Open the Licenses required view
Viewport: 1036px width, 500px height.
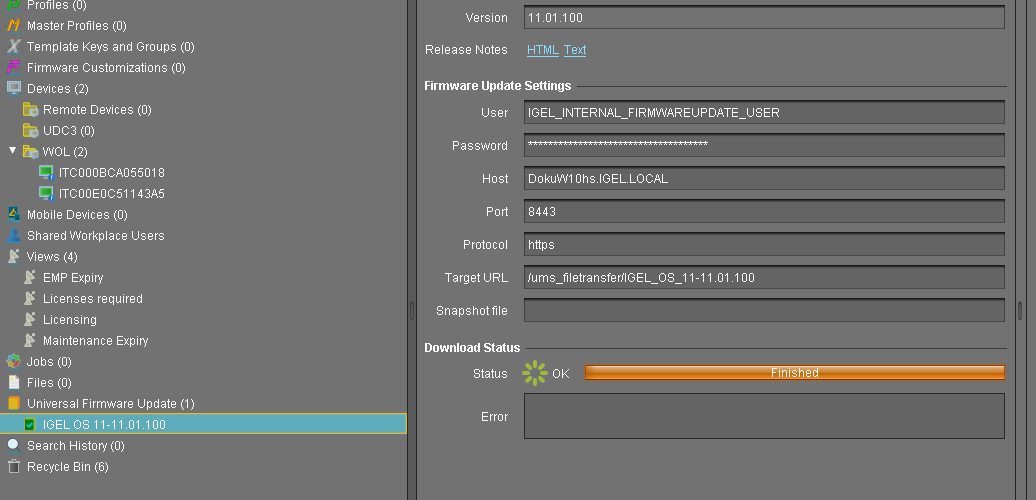tap(92, 299)
